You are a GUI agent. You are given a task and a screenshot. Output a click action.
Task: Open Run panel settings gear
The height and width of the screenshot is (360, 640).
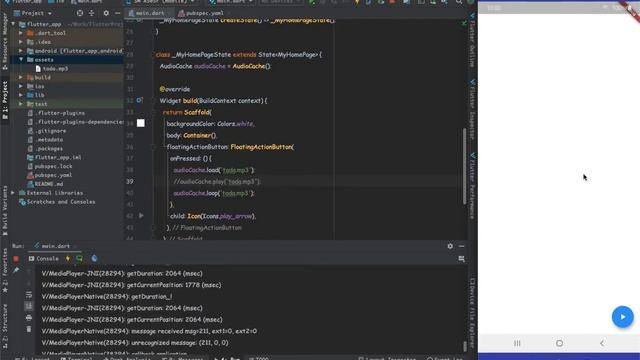pos(450,246)
